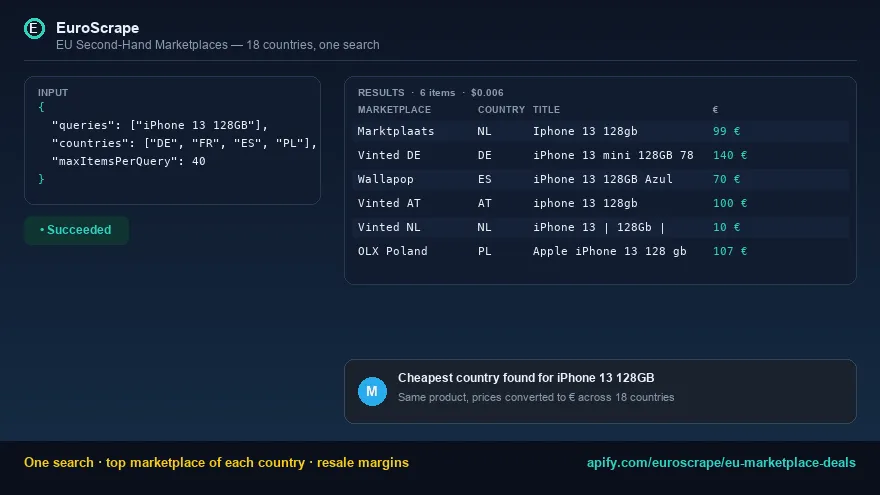Viewport: 880px width, 495px height.
Task: Select the Vinted AT marketplace cell
Action: (389, 203)
